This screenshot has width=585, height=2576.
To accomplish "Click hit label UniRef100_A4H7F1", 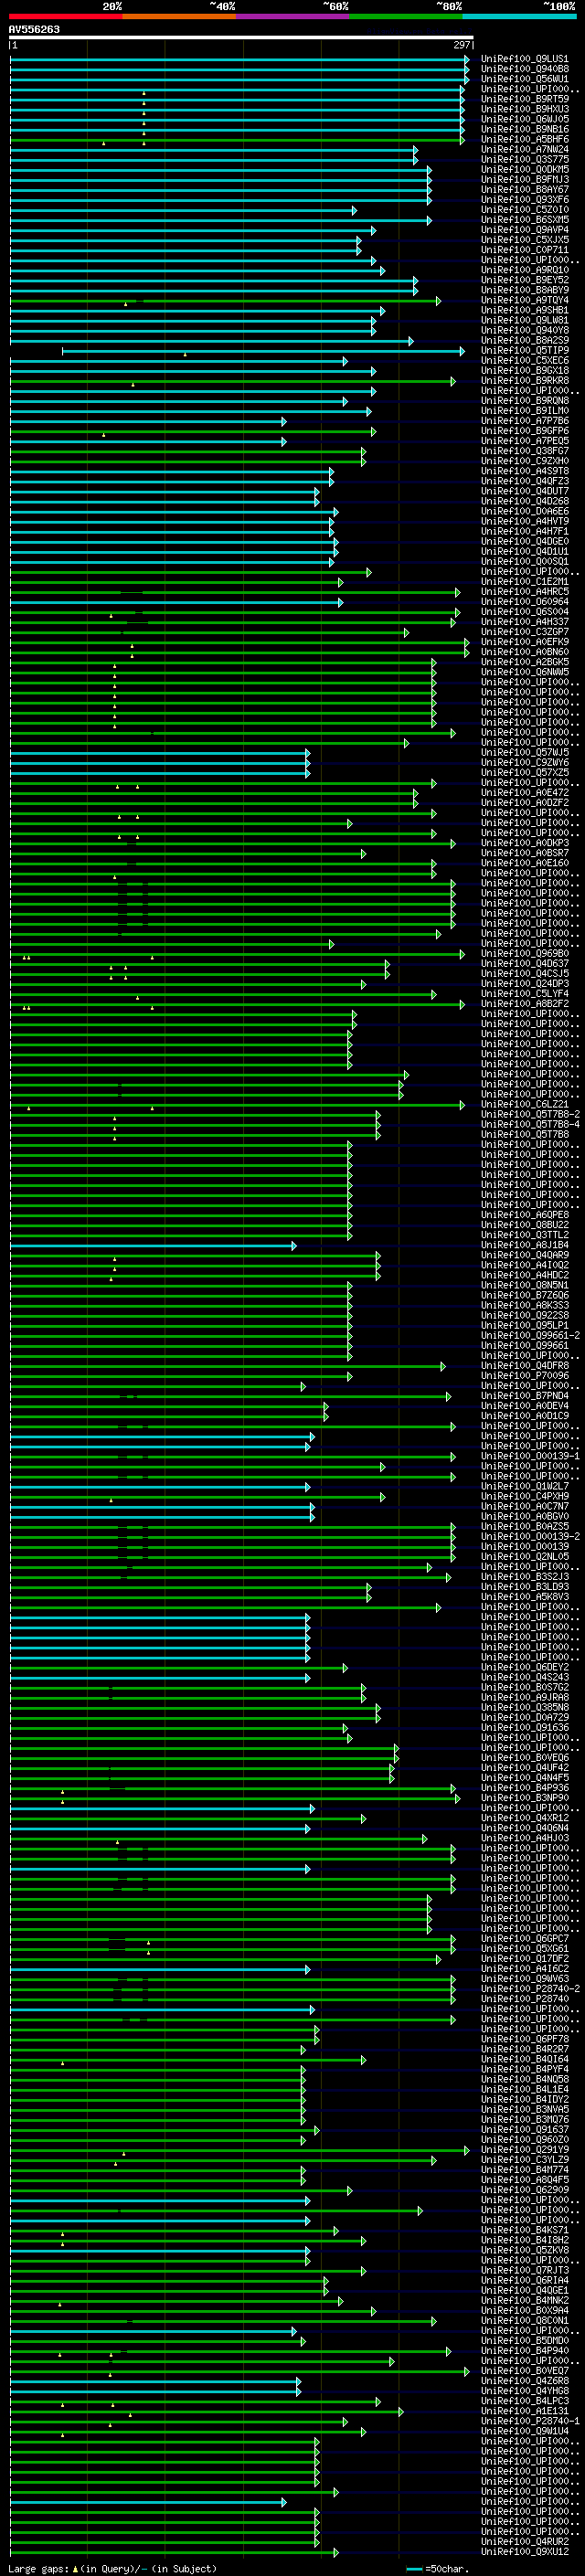I will coord(524,532).
